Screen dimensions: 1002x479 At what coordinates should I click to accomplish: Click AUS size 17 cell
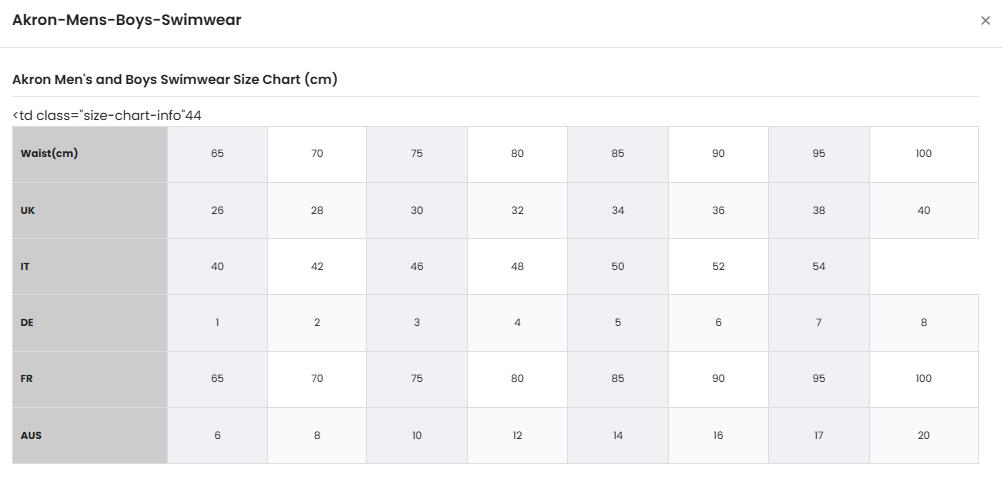pyautogui.click(x=819, y=436)
